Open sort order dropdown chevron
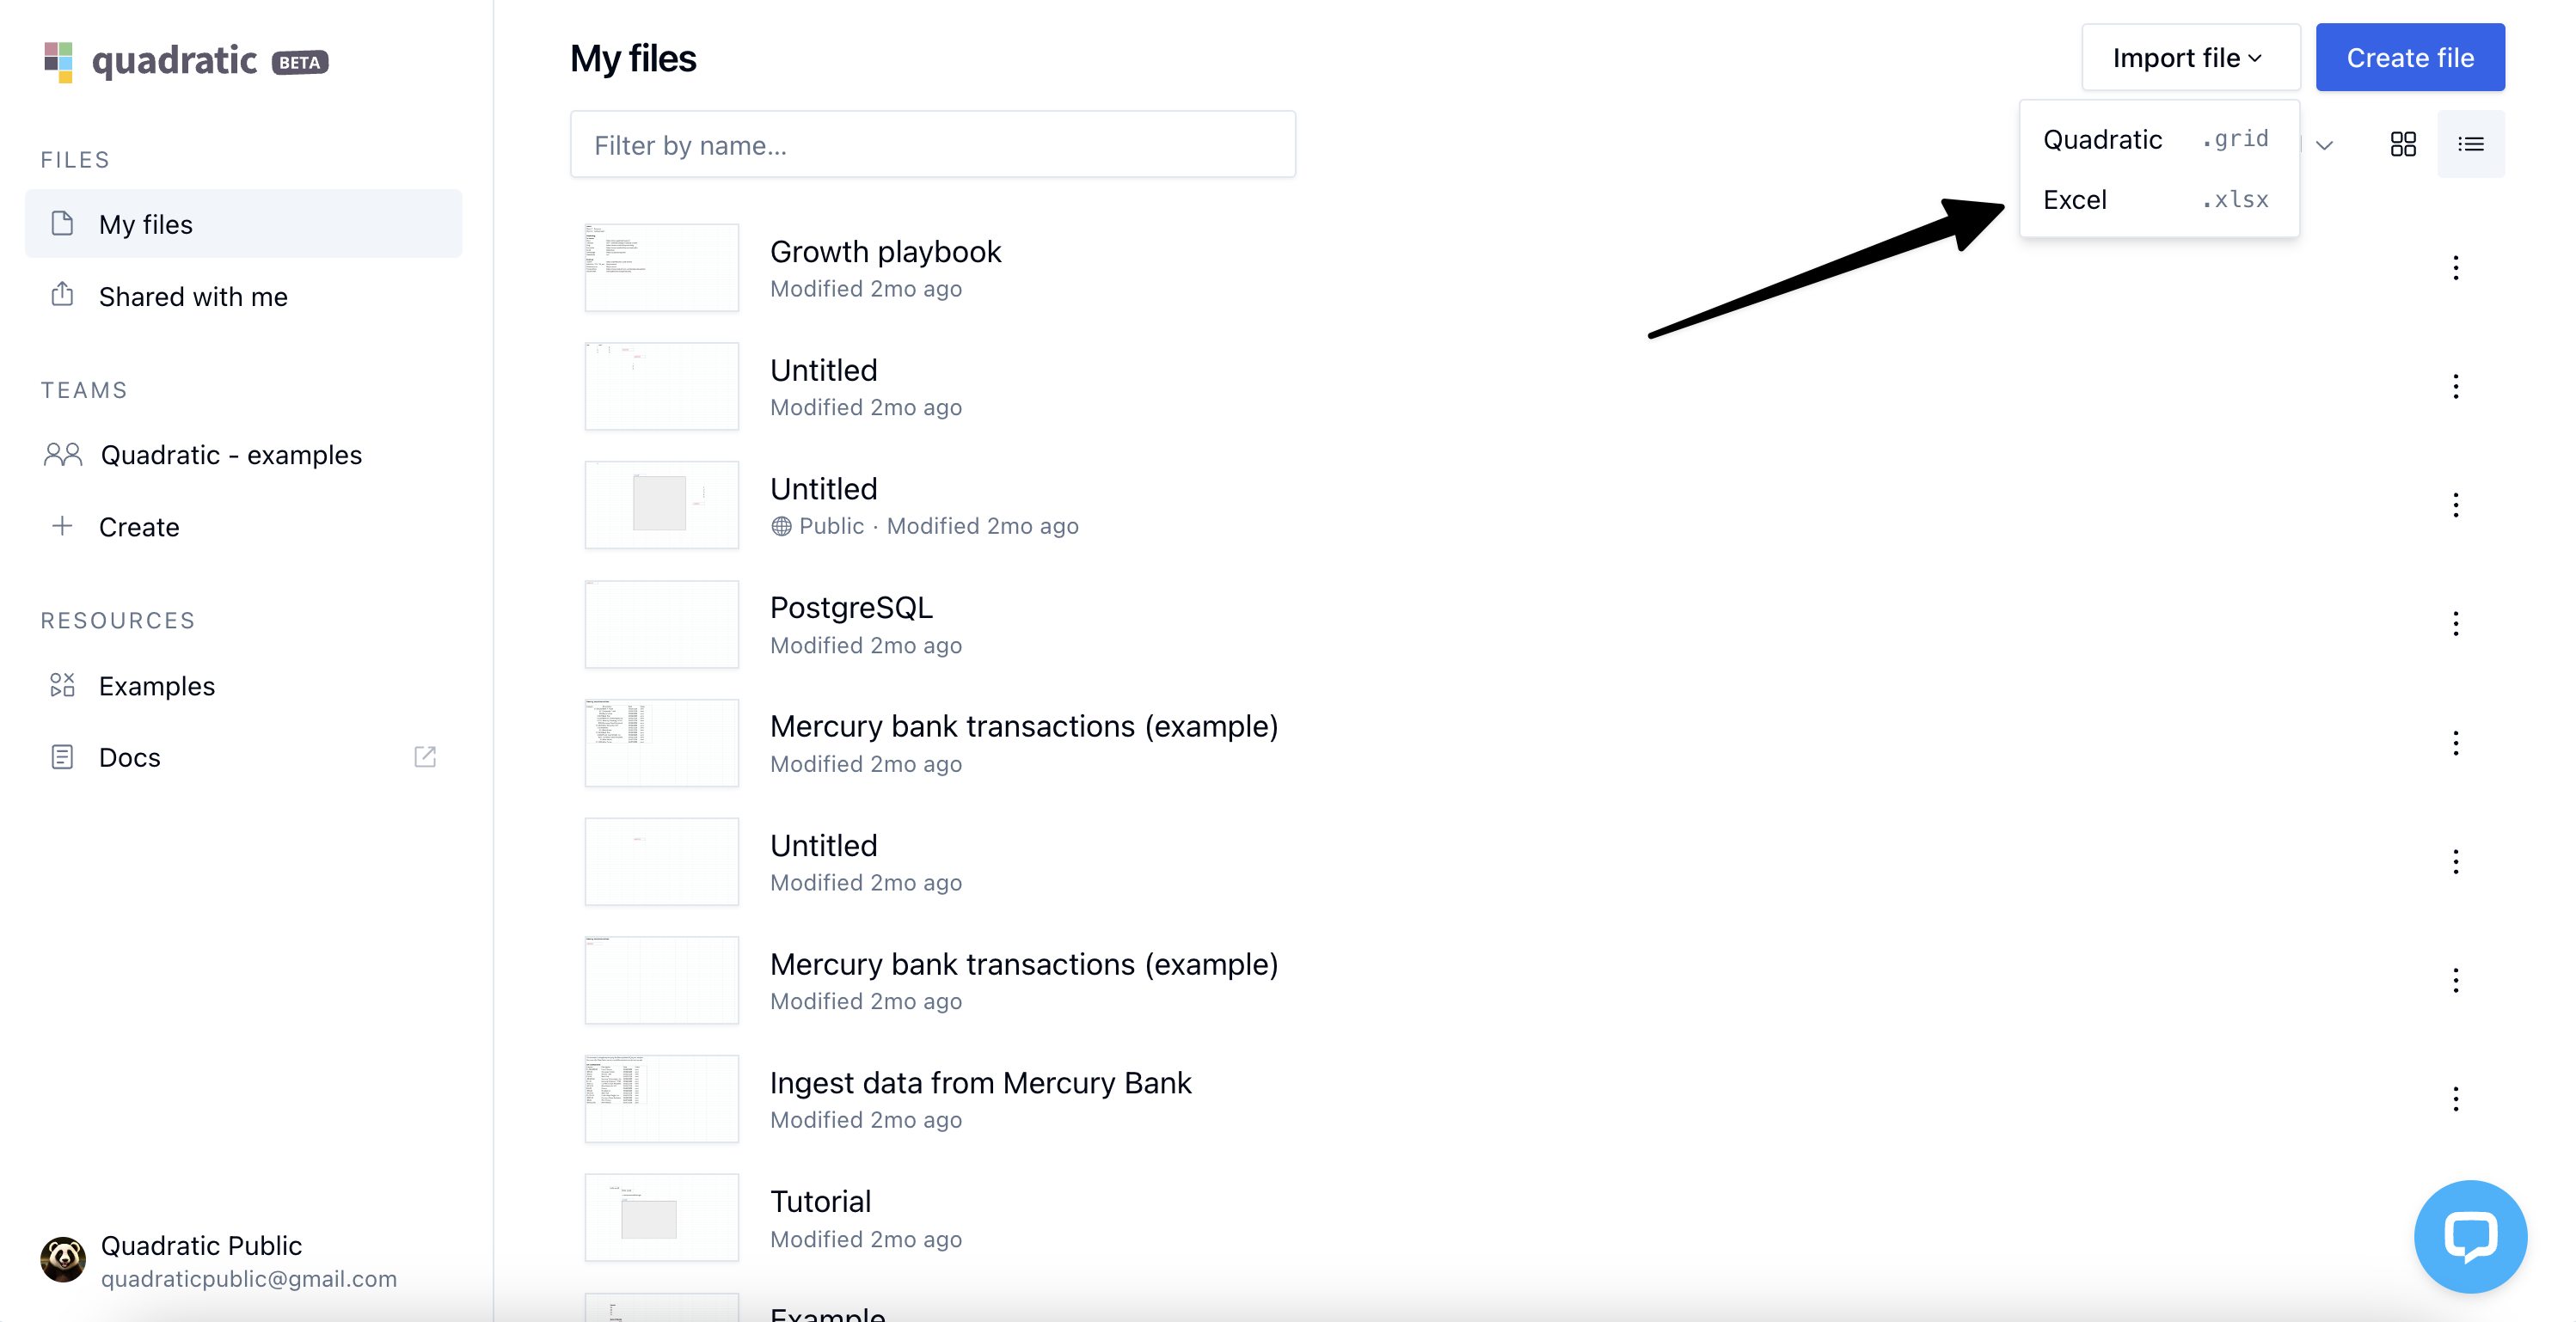 point(2324,145)
